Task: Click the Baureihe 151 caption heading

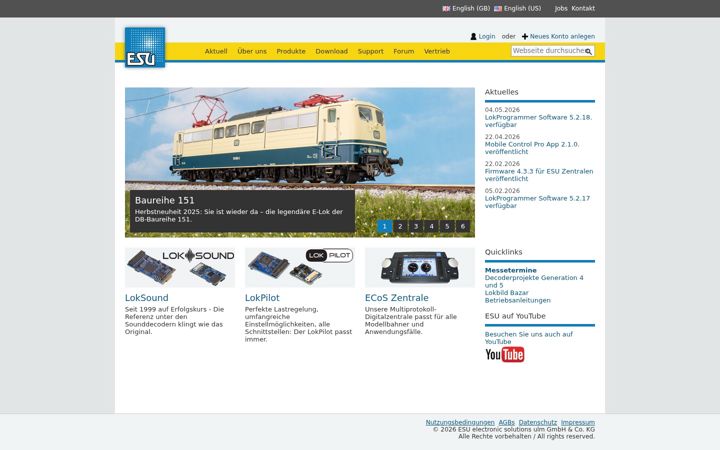Action: 164,201
